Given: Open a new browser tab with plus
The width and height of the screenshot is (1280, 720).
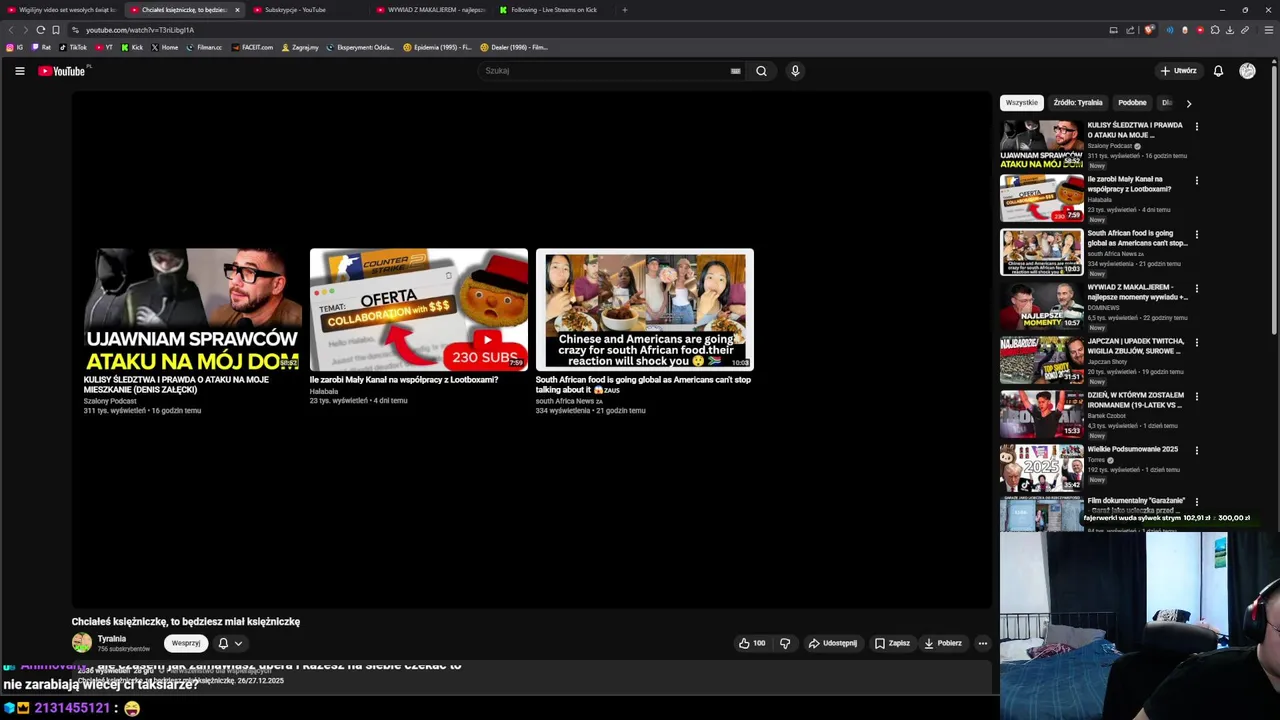Looking at the screenshot, I should (x=625, y=10).
